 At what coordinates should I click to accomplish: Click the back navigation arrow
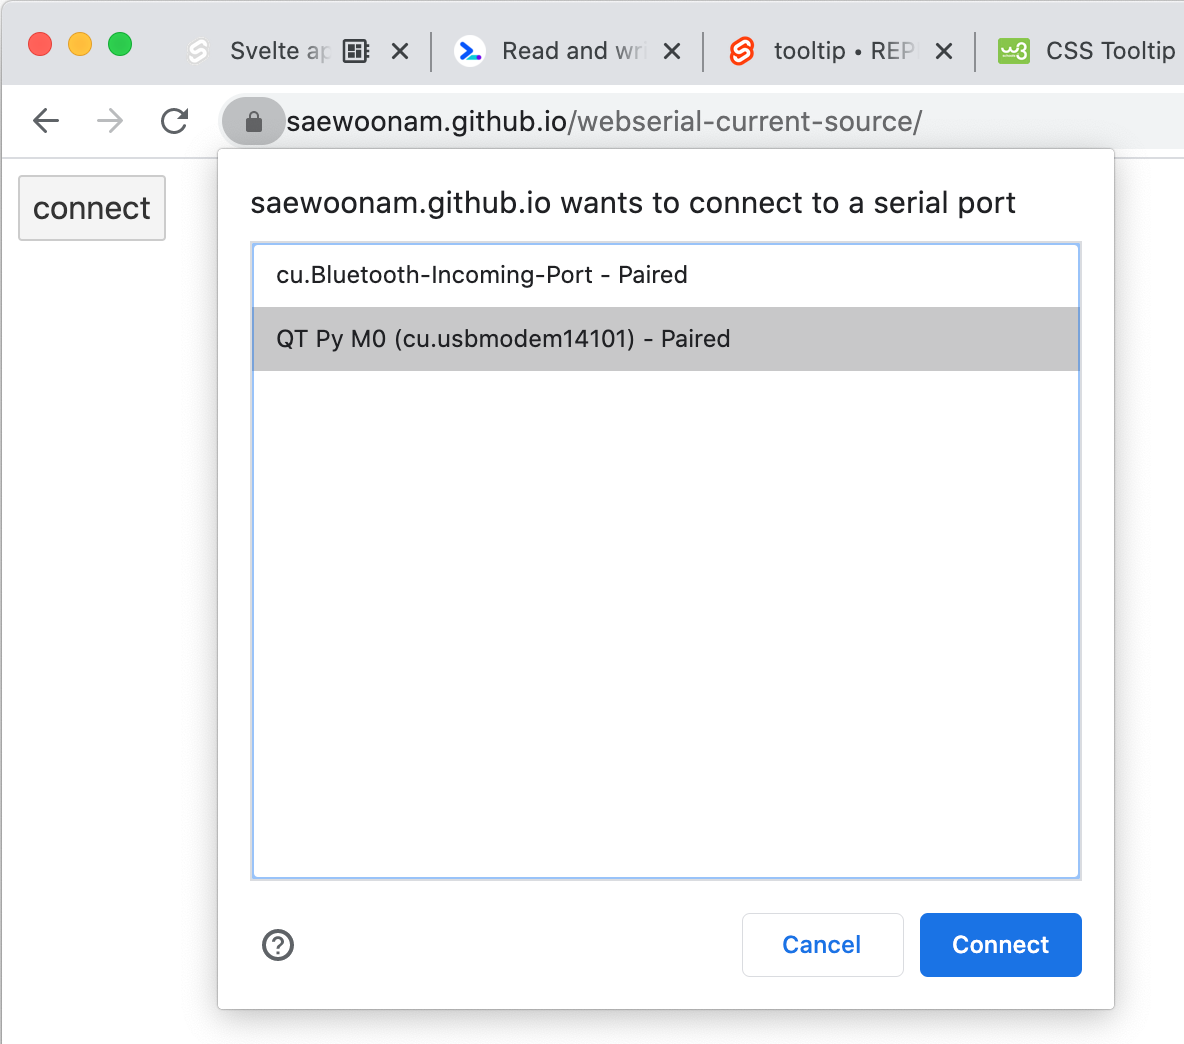[46, 121]
